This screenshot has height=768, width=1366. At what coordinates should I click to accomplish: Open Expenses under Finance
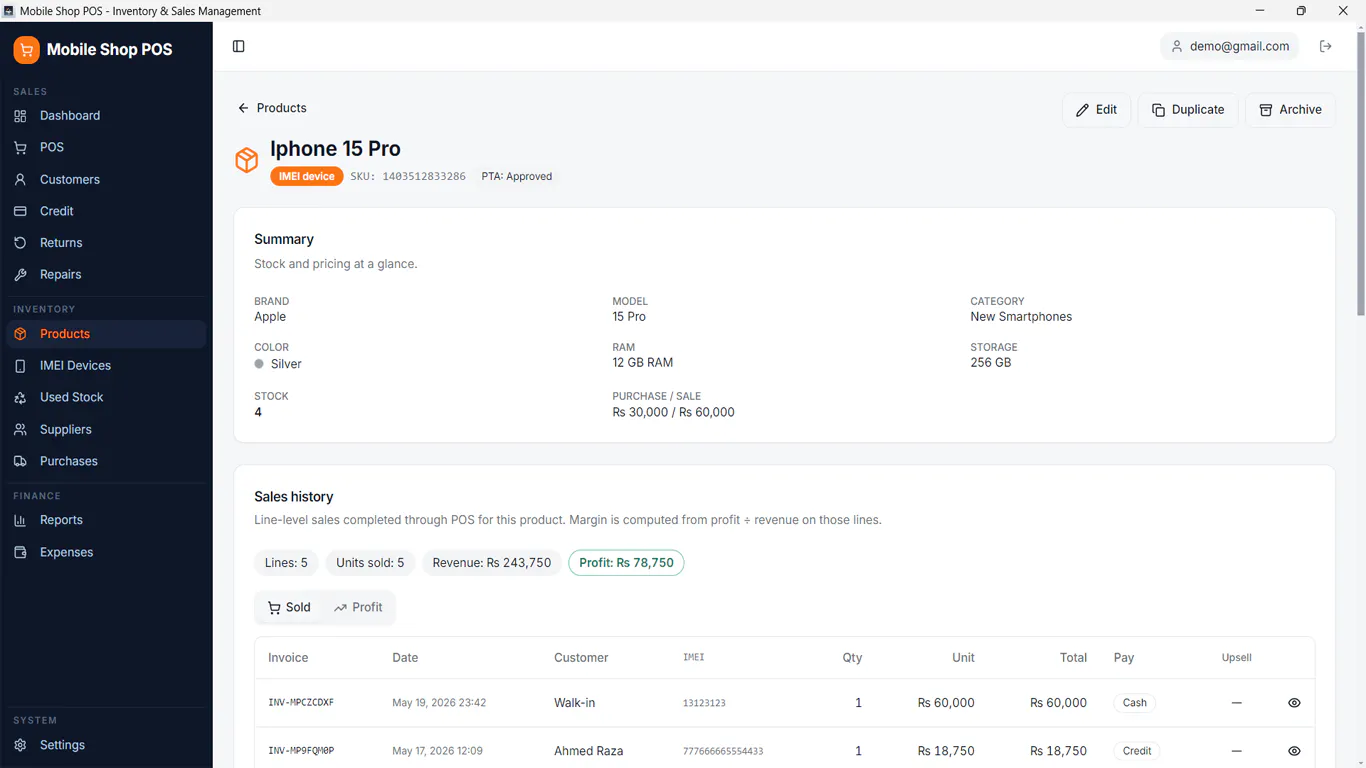[x=106, y=552]
